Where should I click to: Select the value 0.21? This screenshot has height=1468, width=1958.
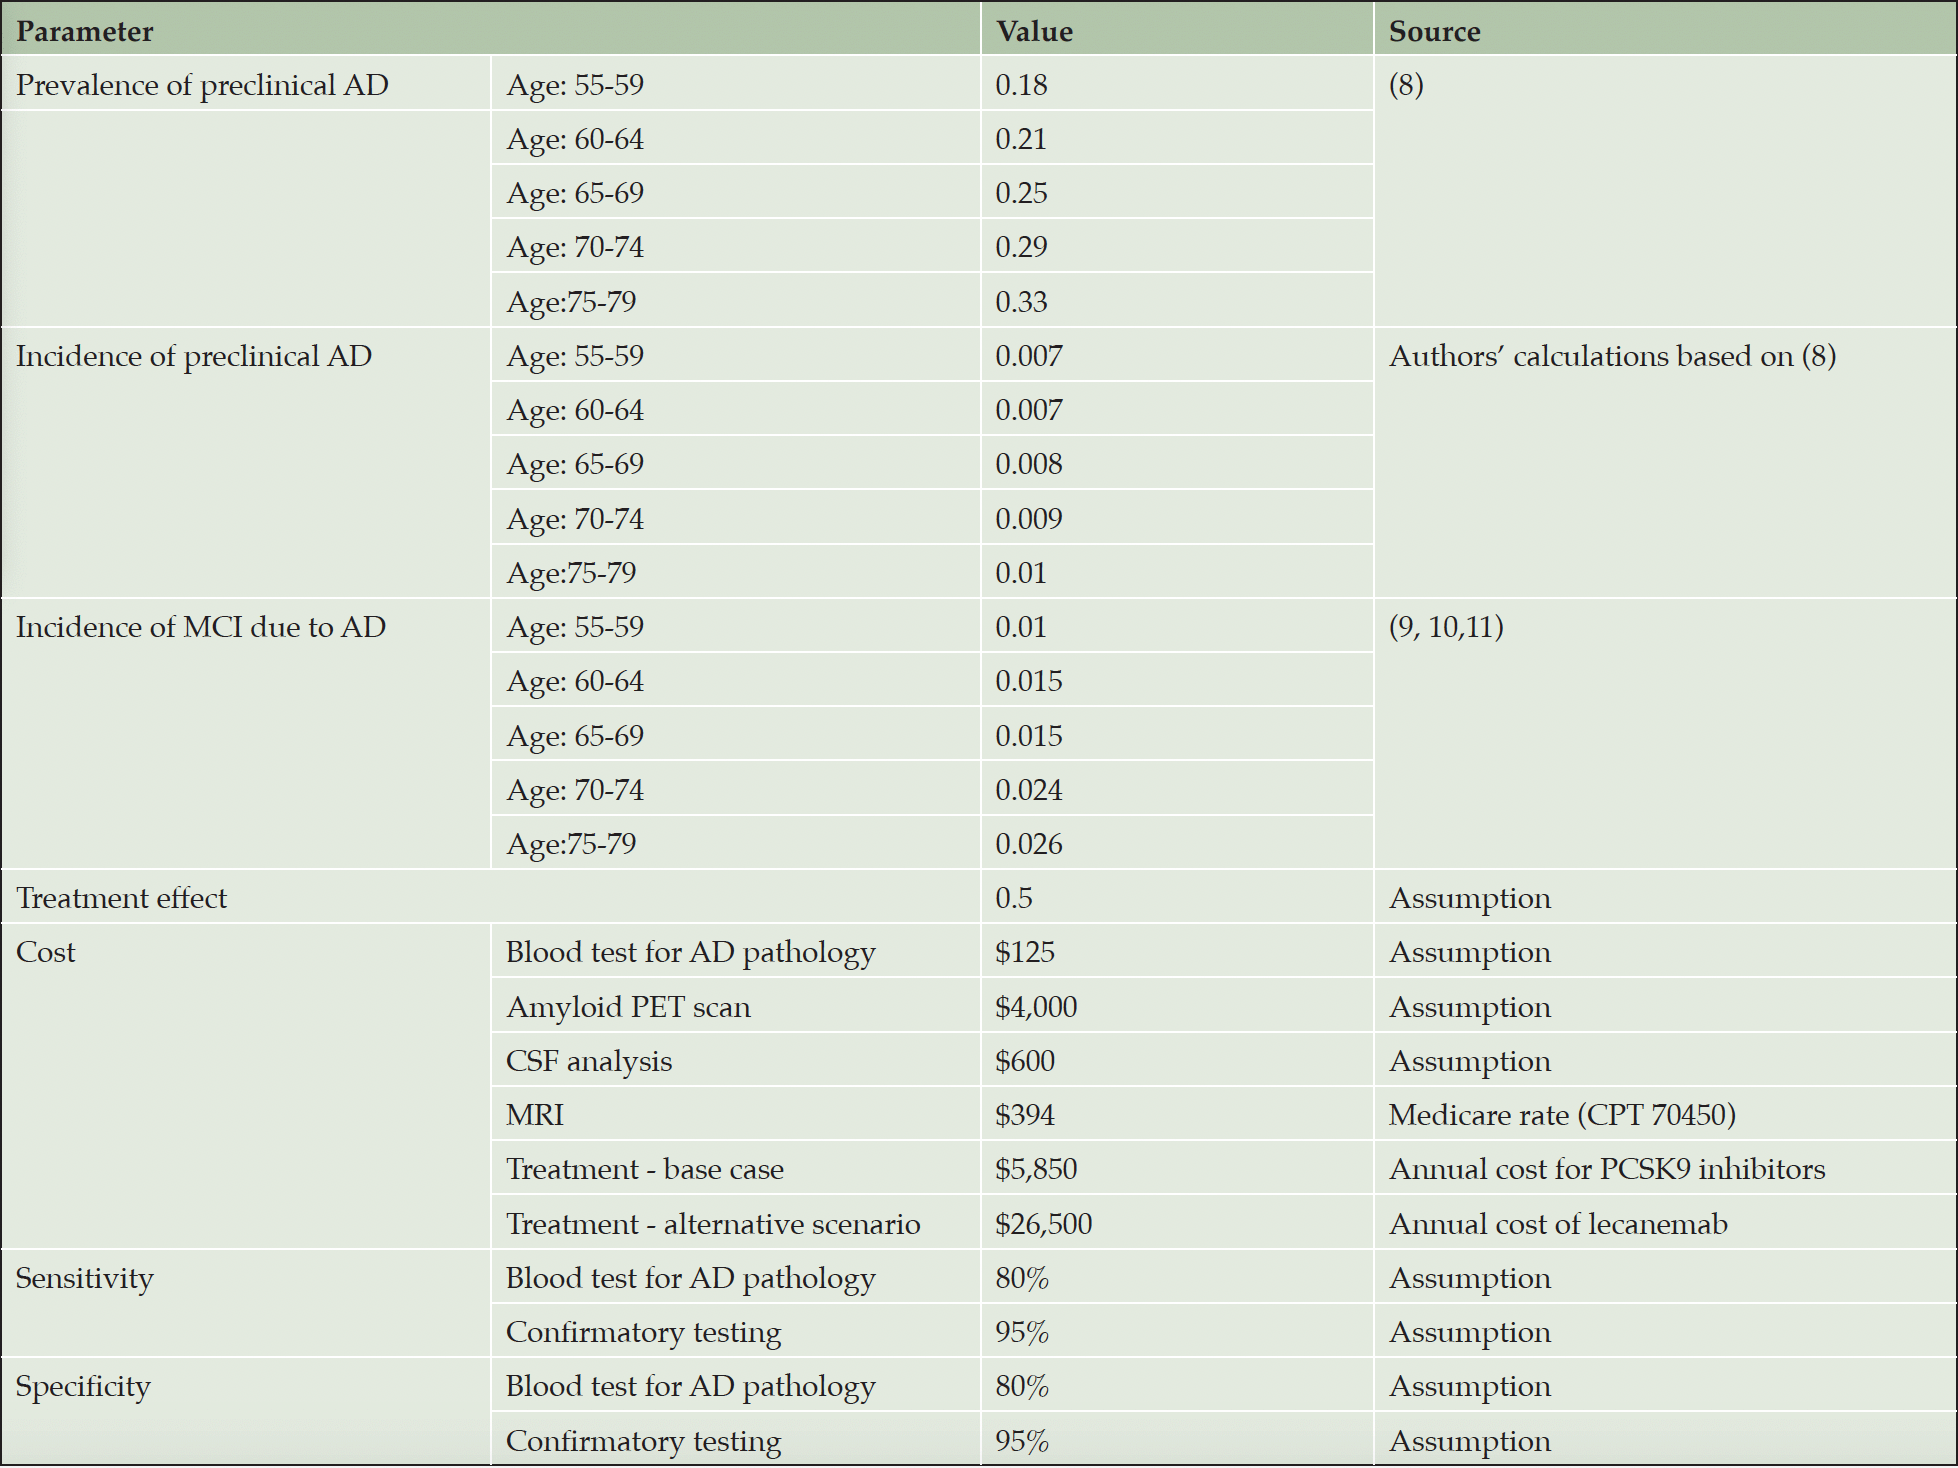tap(1021, 140)
